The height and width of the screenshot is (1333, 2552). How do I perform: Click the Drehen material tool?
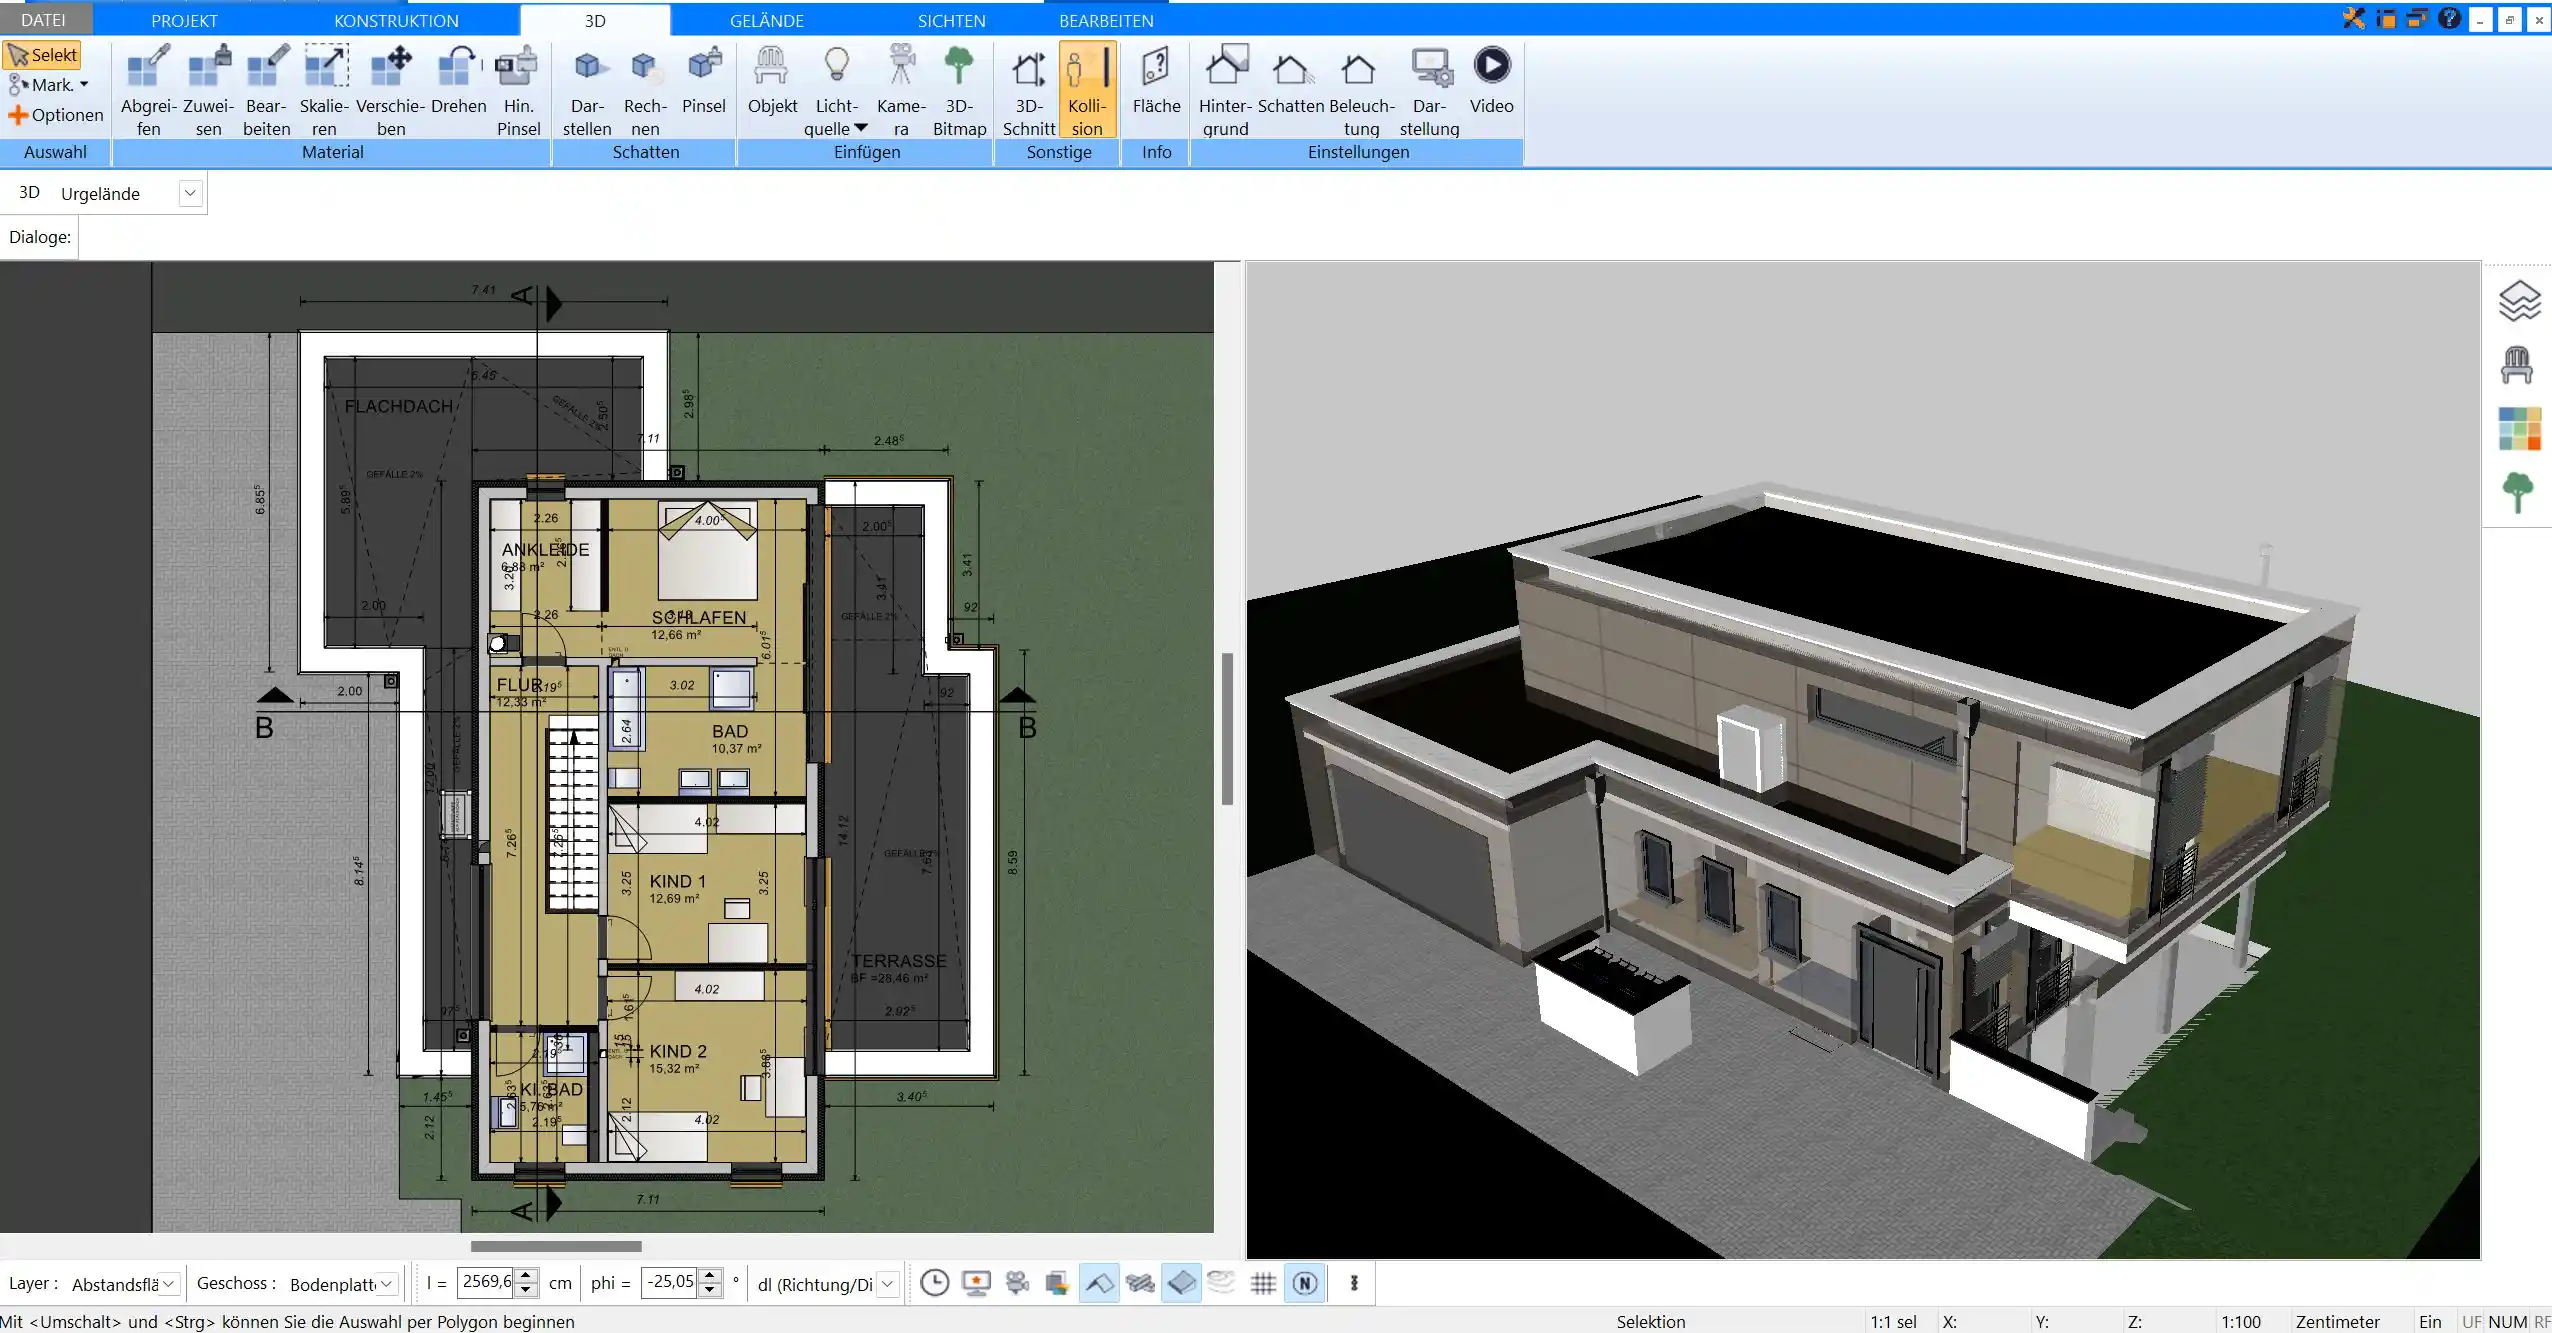coord(458,80)
